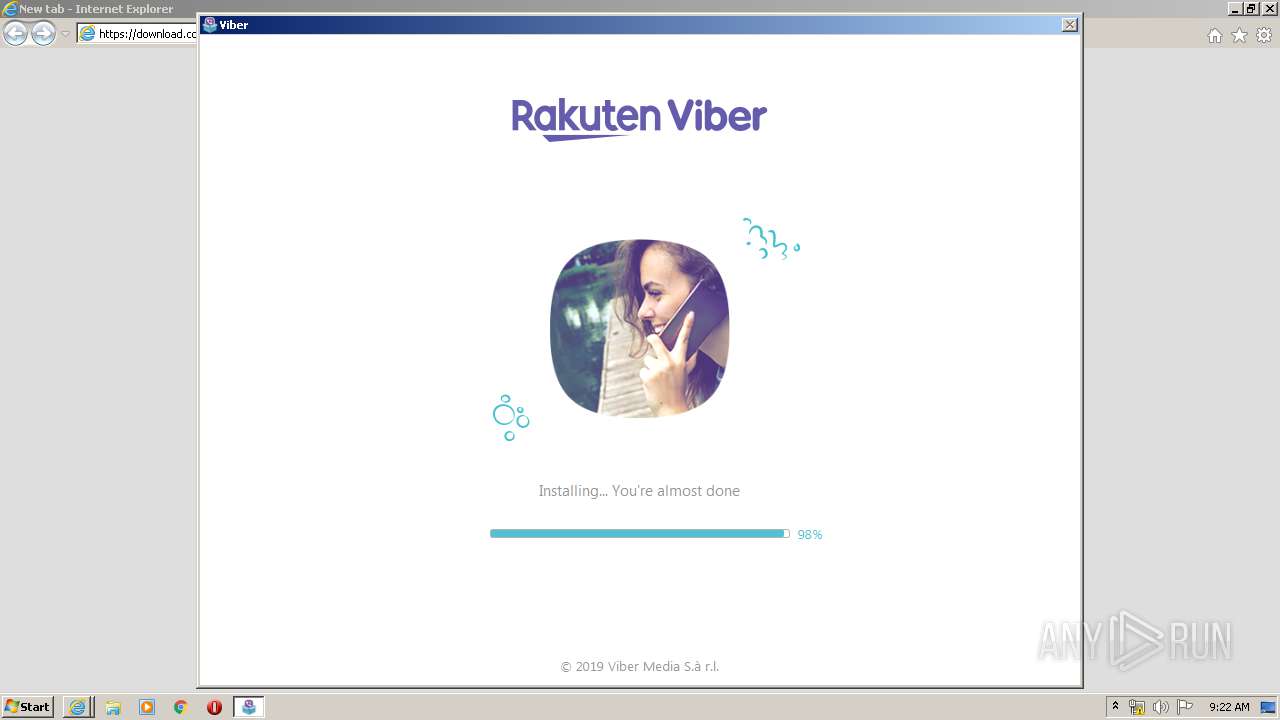This screenshot has height=720, width=1280.
Task: Open Internet Explorer home page
Action: click(x=1214, y=36)
